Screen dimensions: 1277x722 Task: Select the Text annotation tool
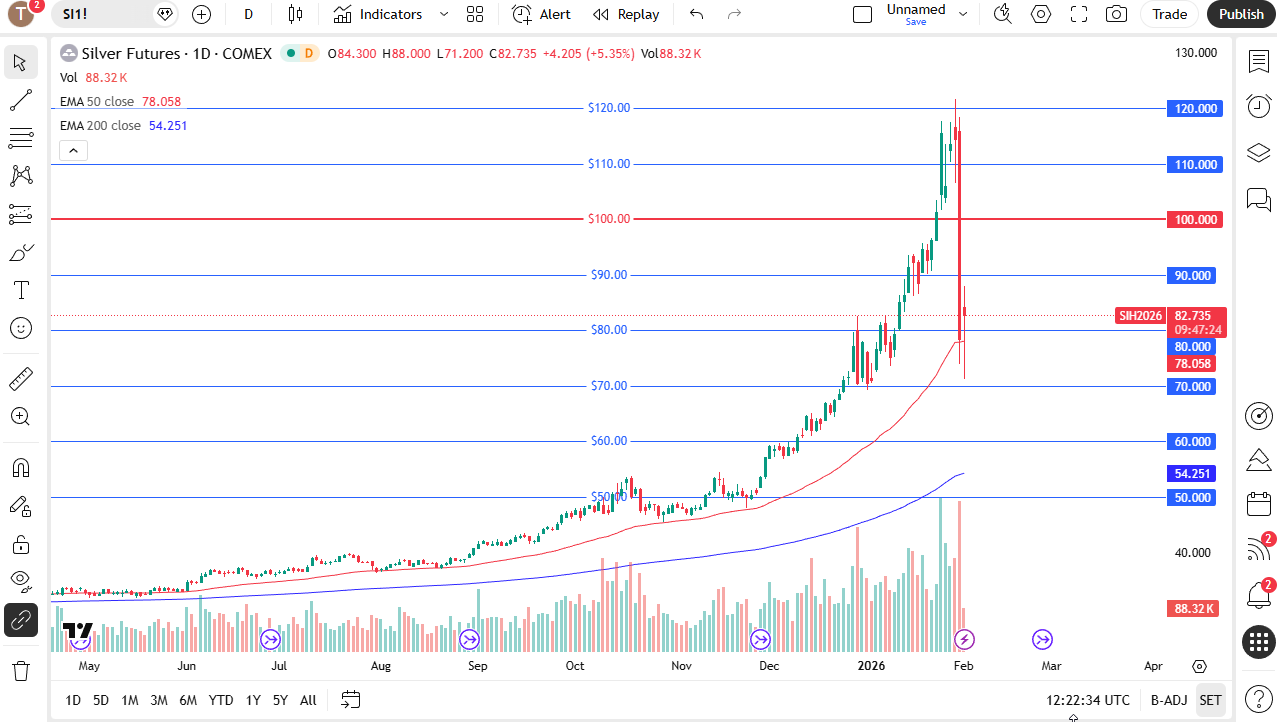[20, 290]
